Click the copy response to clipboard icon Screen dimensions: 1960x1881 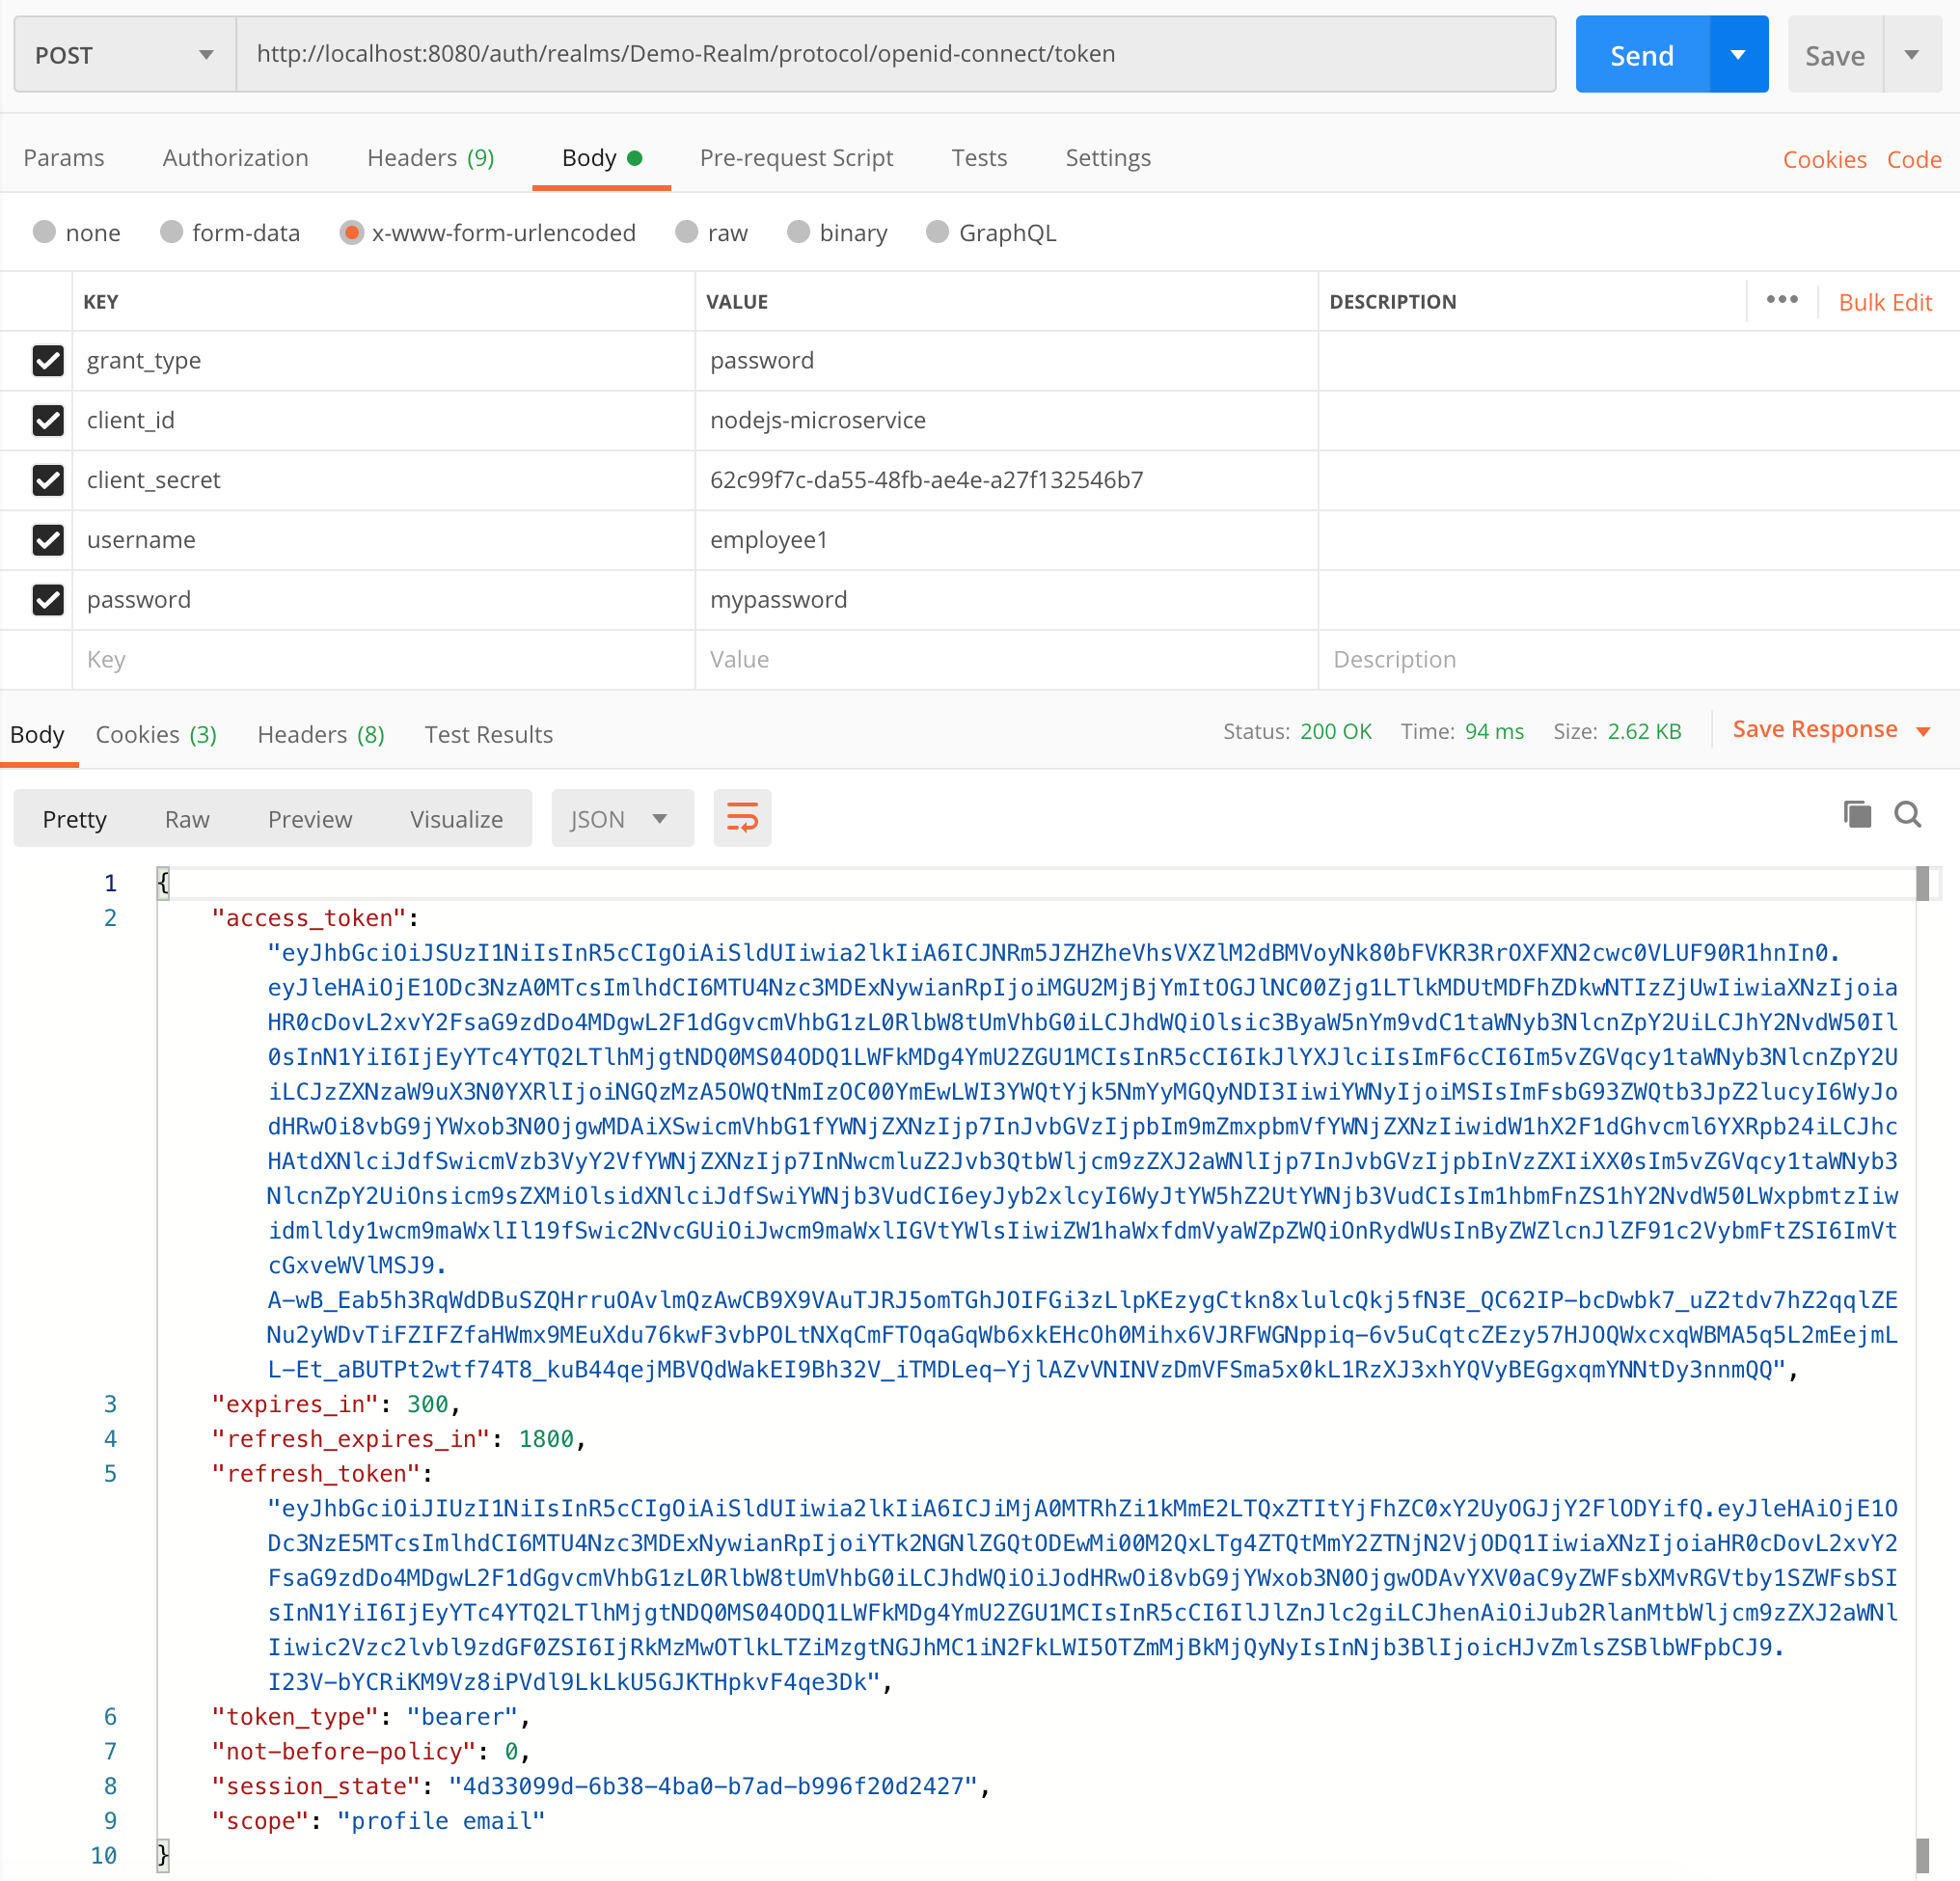click(x=1856, y=814)
